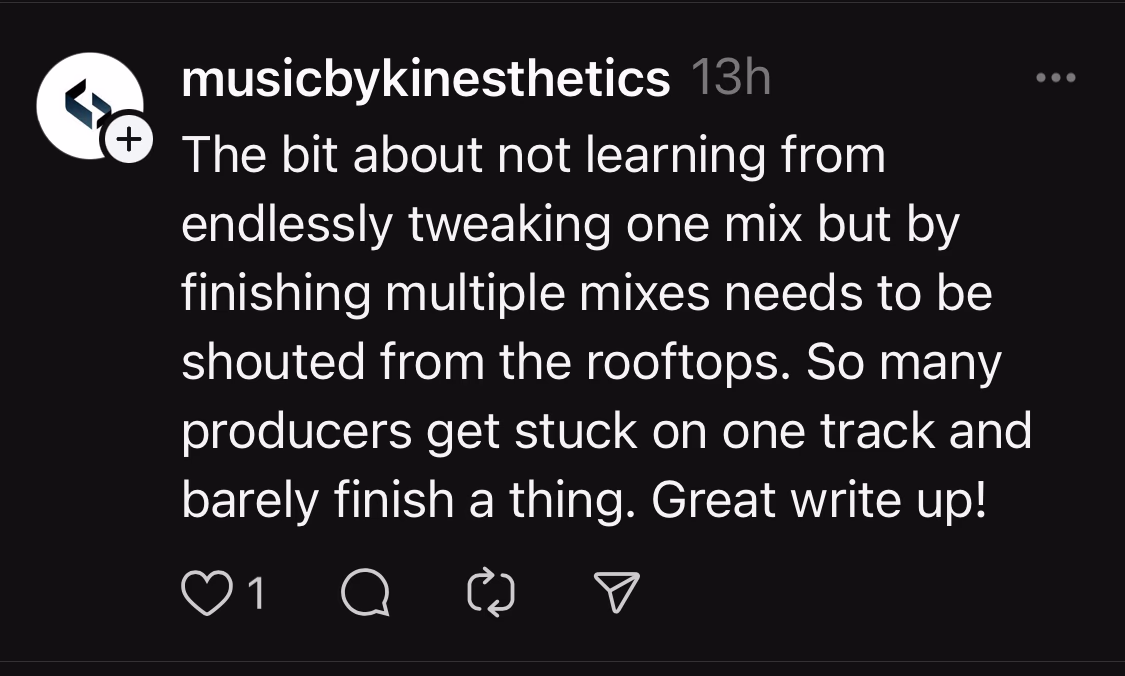Visit the musicbykinesthetics username link
Viewport: 1125px width, 676px height.
point(426,78)
